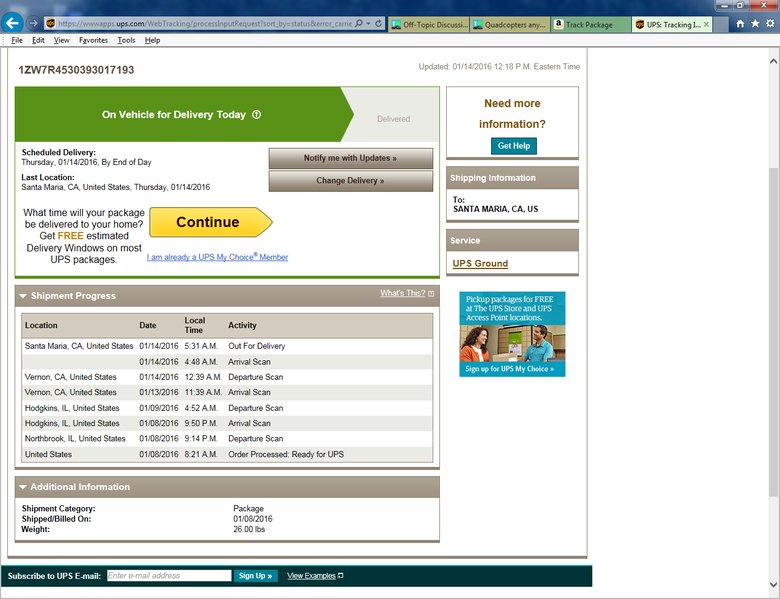
Task: Click the scrollbar up arrow
Action: pos(774,61)
